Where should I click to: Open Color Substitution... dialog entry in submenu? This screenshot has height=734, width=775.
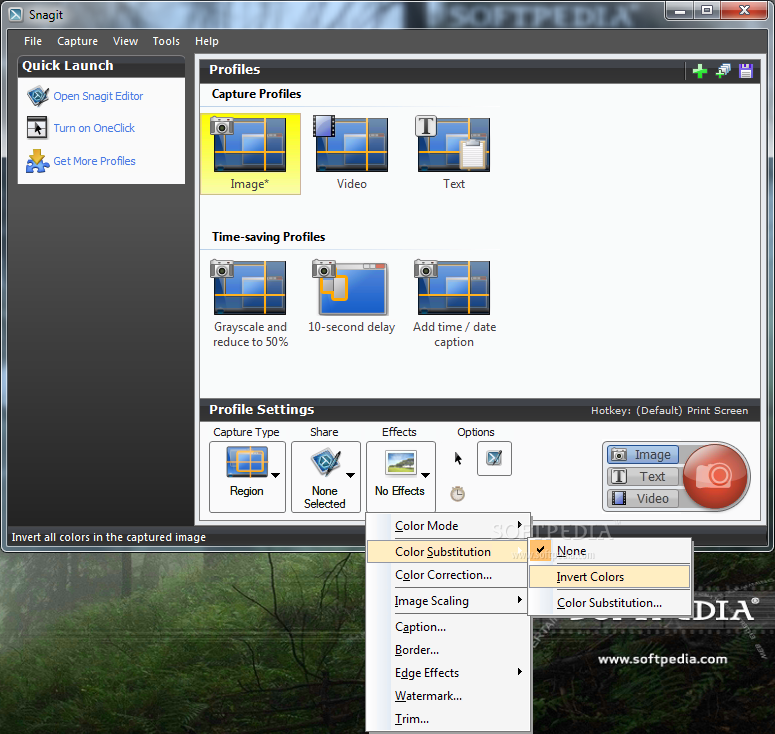[609, 603]
